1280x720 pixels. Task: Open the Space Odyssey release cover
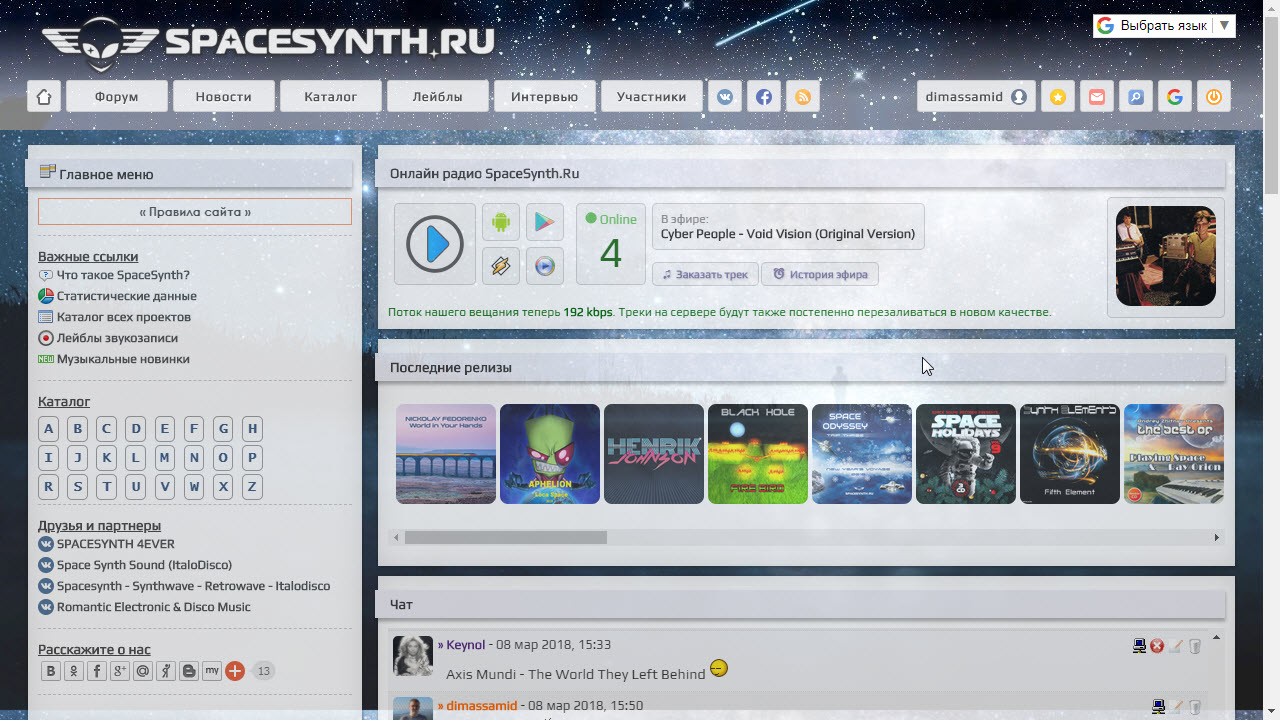(x=862, y=454)
